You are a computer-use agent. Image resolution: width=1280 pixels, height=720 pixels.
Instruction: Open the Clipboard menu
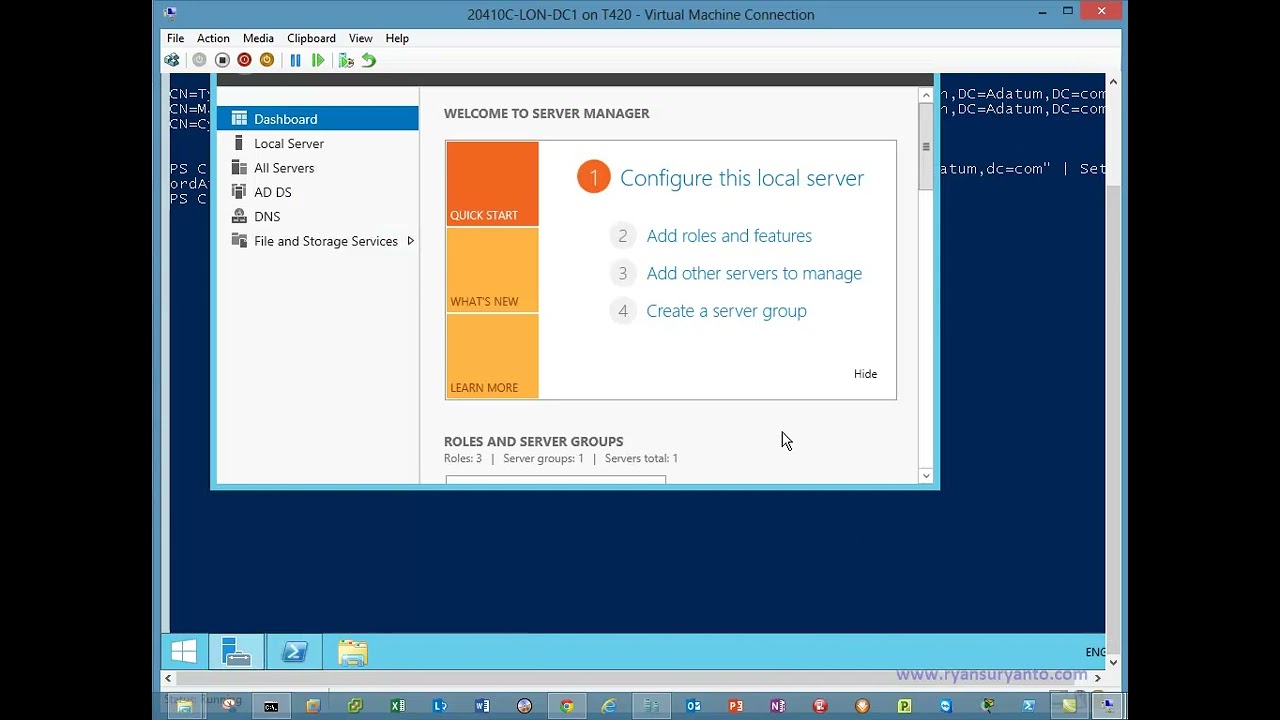(x=311, y=38)
